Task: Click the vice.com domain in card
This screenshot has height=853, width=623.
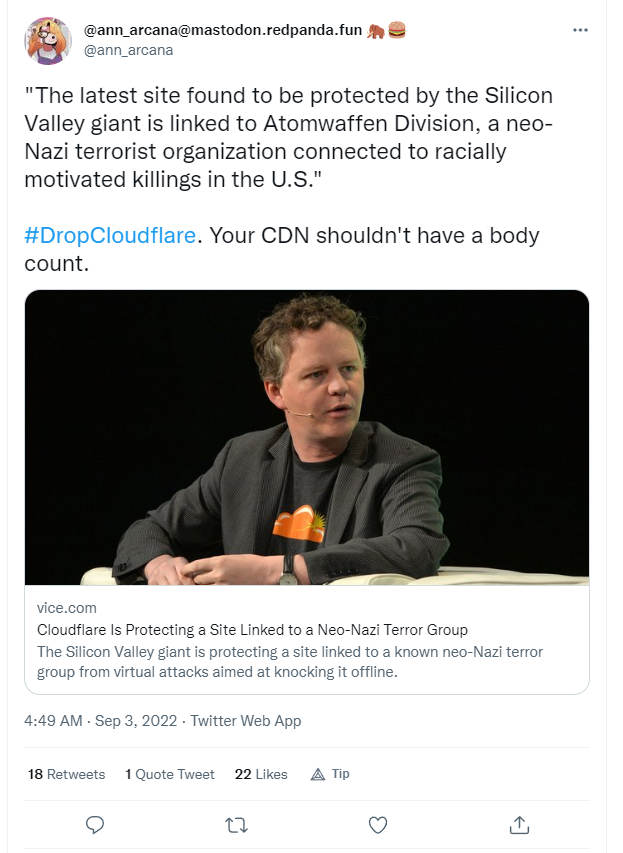Action: click(x=66, y=608)
